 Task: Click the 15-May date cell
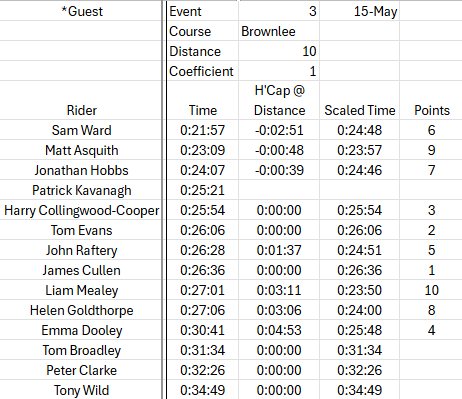359,11
